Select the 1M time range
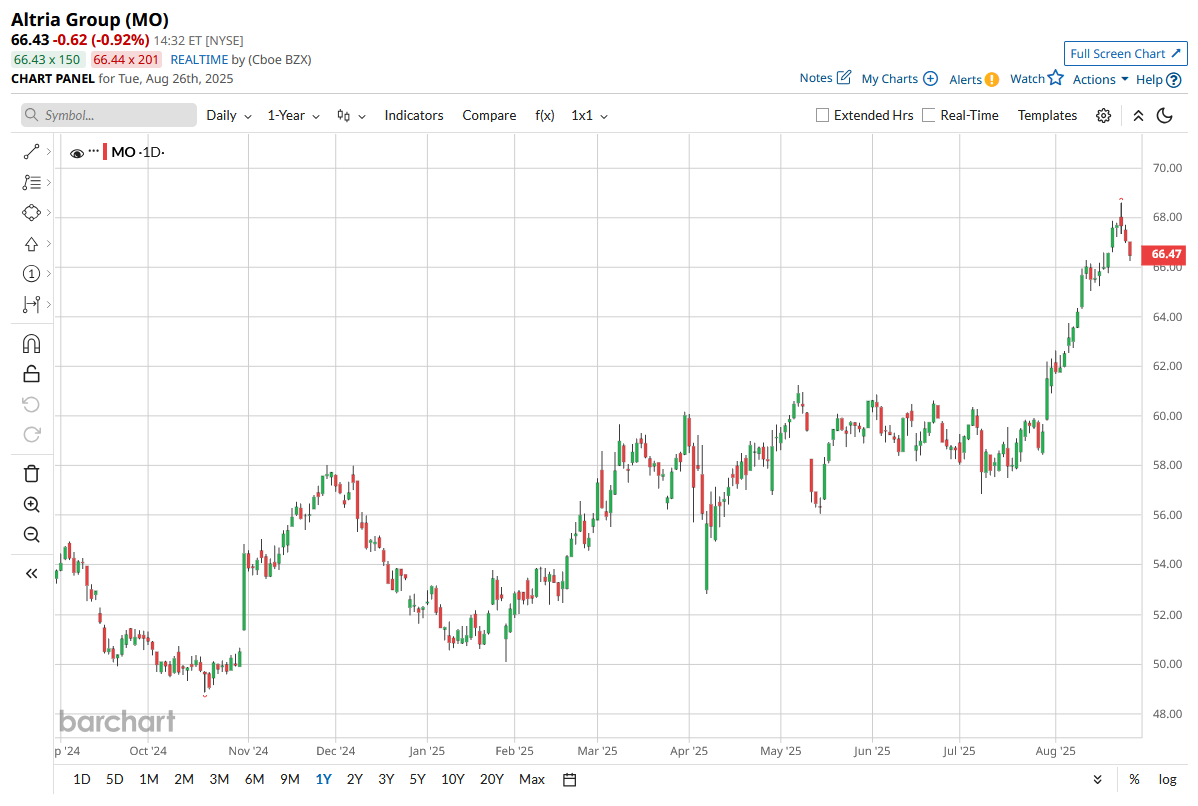This screenshot has height=806, width=1198. pyautogui.click(x=149, y=779)
